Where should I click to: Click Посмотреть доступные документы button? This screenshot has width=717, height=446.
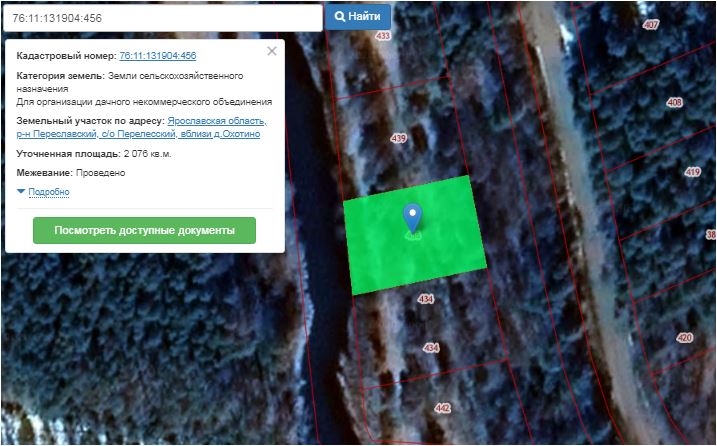tap(144, 230)
